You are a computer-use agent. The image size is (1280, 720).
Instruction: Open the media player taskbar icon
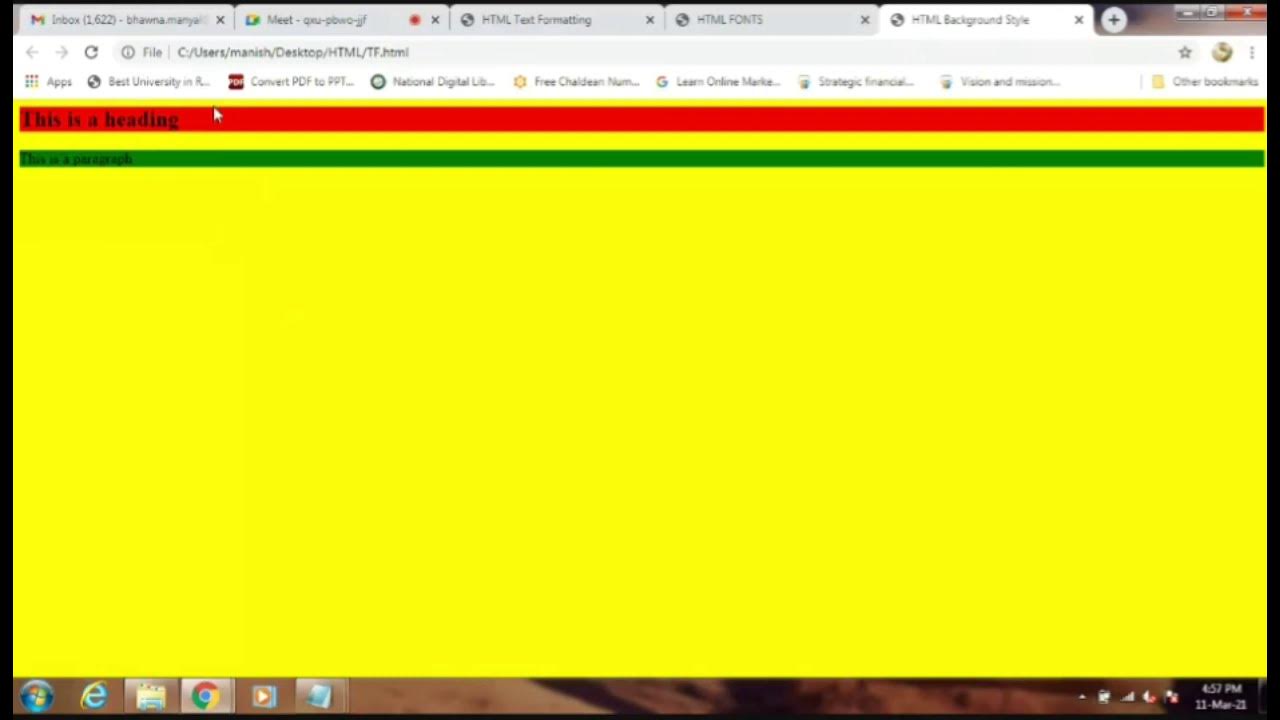tap(263, 696)
